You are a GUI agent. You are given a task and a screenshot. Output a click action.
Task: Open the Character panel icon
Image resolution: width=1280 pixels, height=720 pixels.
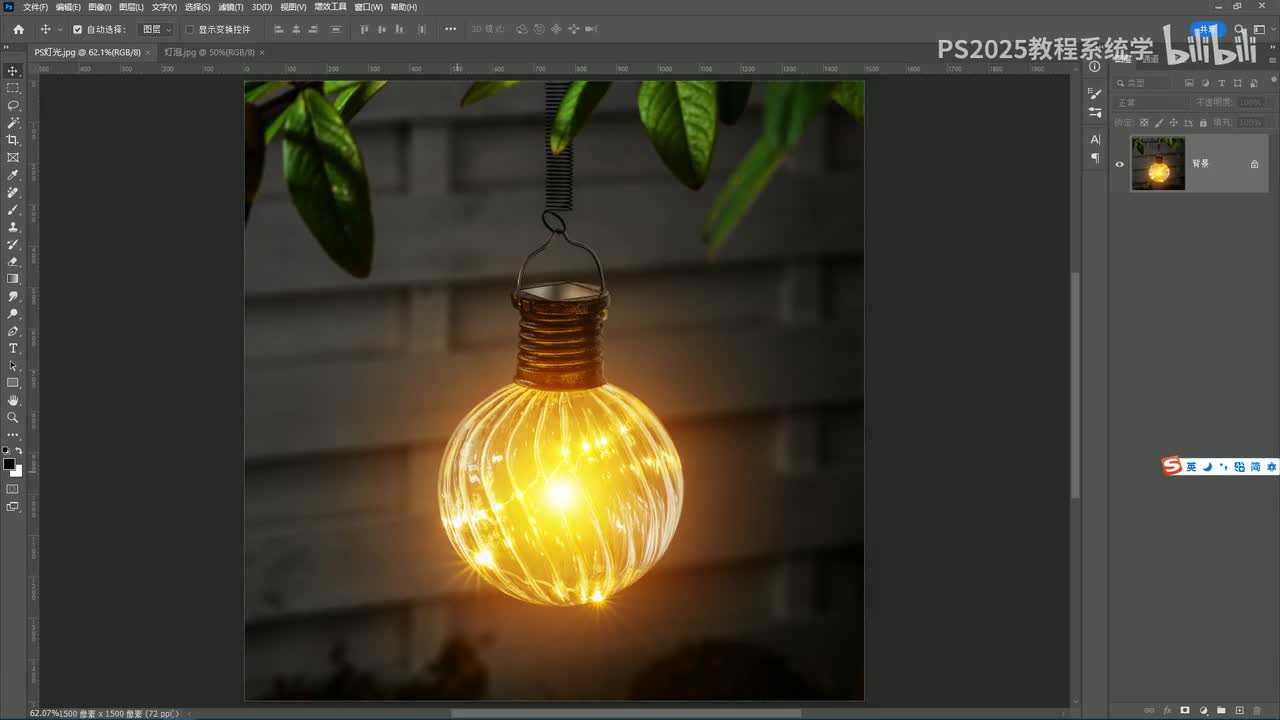click(x=1095, y=140)
